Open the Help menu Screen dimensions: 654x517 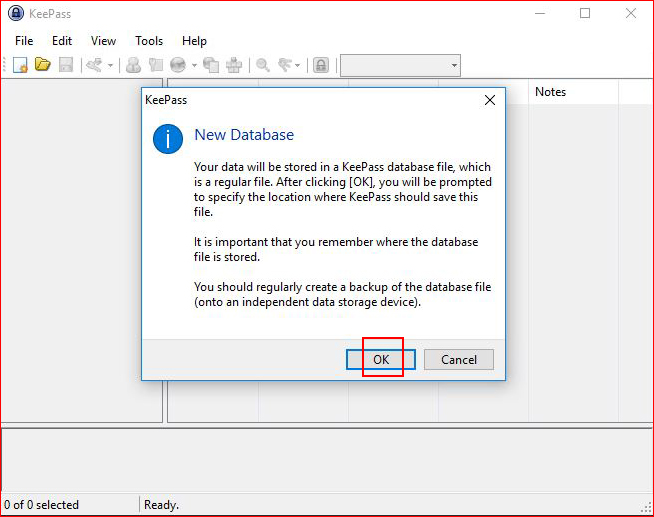click(194, 41)
